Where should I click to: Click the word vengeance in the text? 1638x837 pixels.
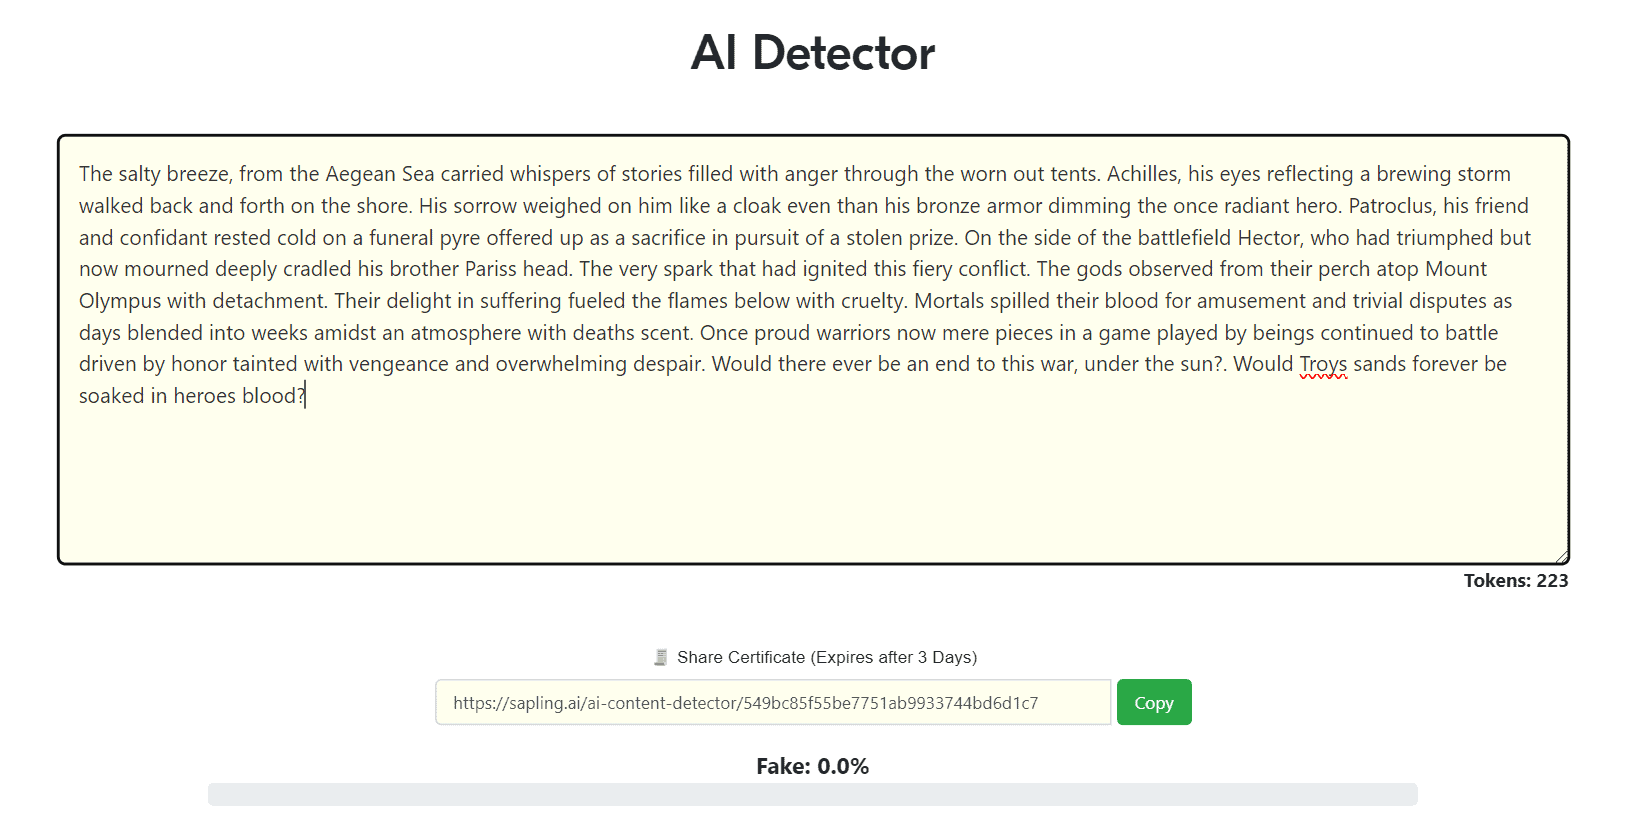coord(398,364)
